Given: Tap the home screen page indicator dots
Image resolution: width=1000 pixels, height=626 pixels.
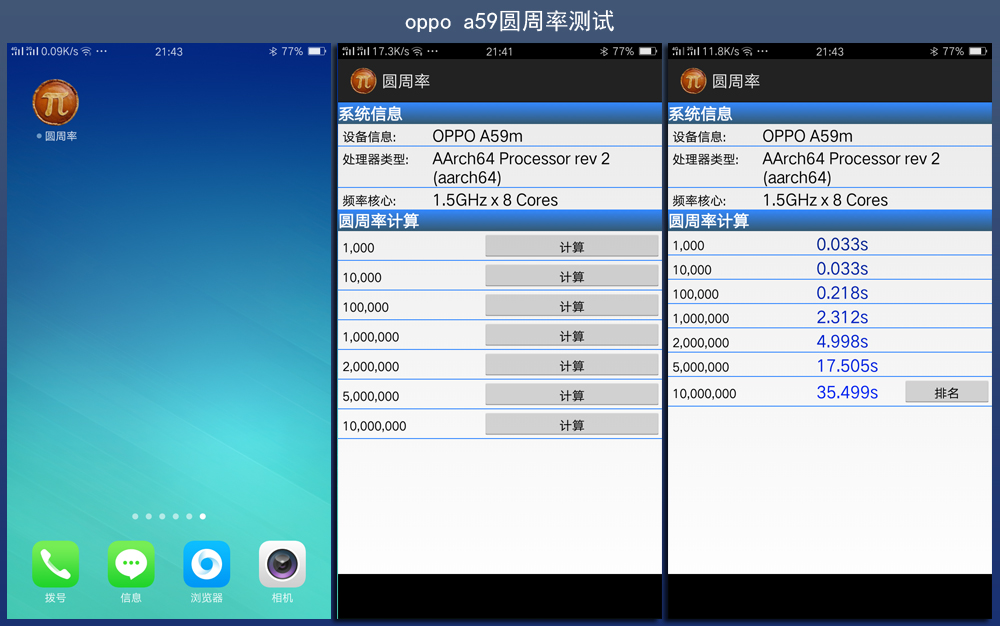Looking at the screenshot, I should [x=168, y=516].
